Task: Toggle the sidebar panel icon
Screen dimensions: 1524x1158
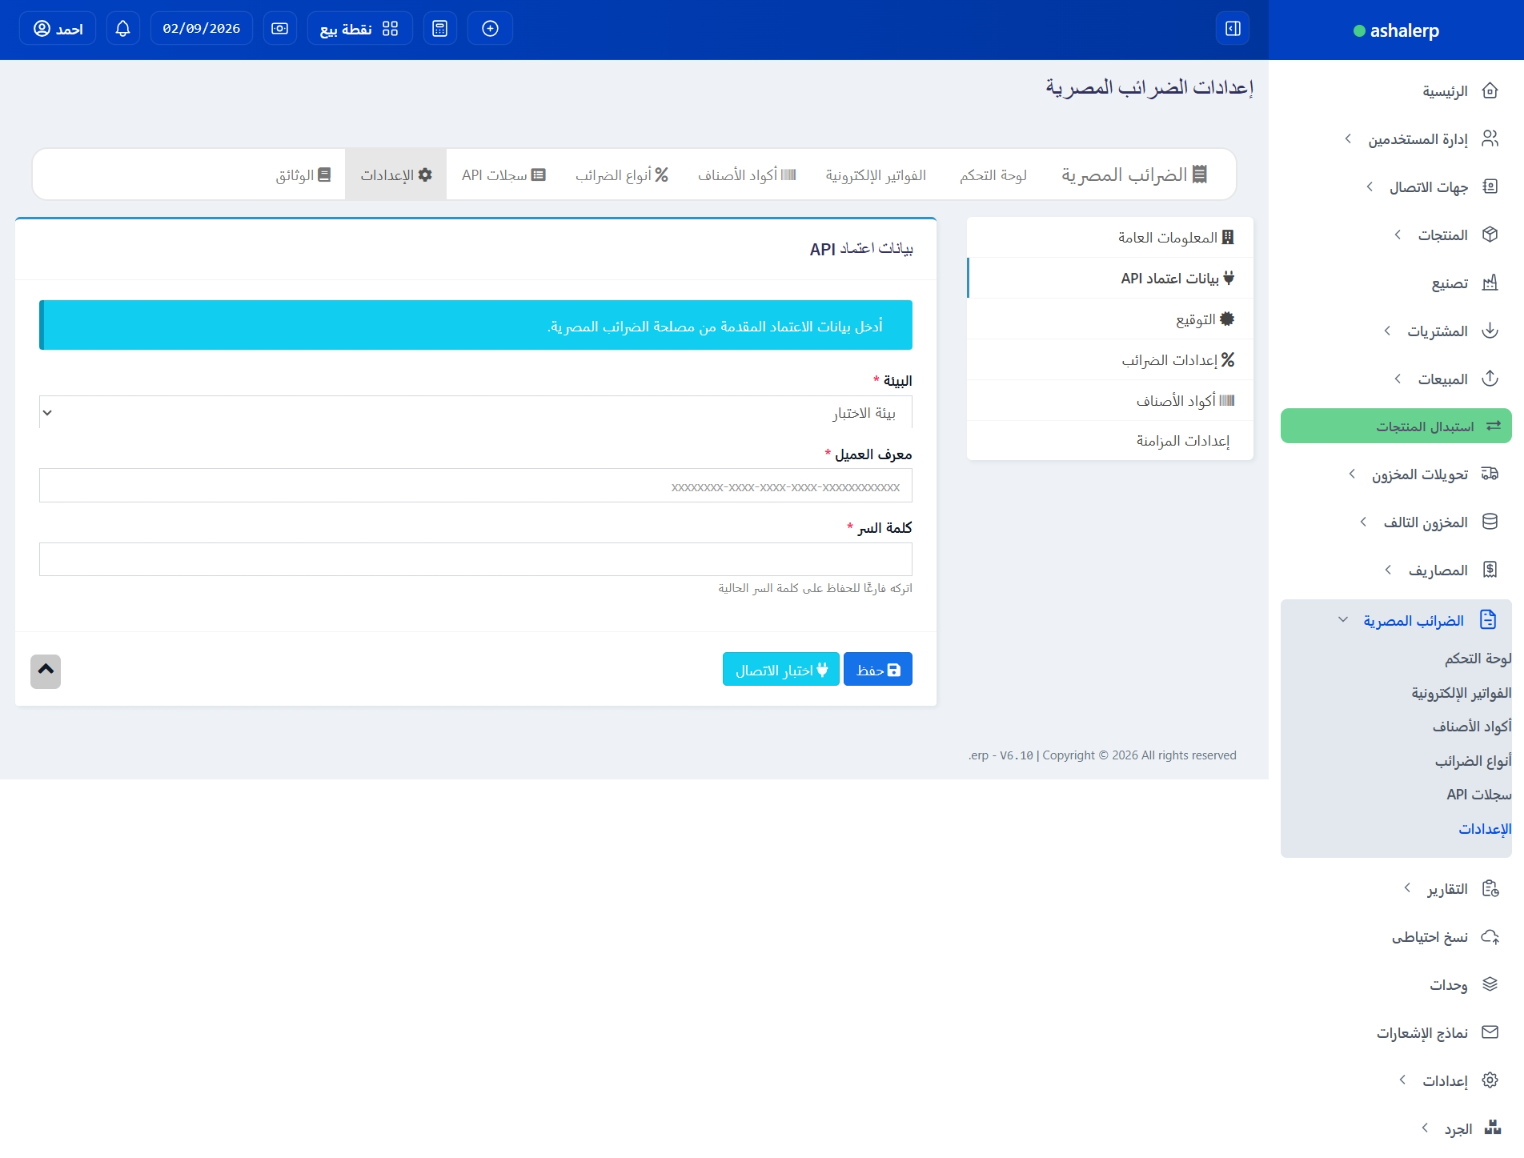Action: [1233, 28]
